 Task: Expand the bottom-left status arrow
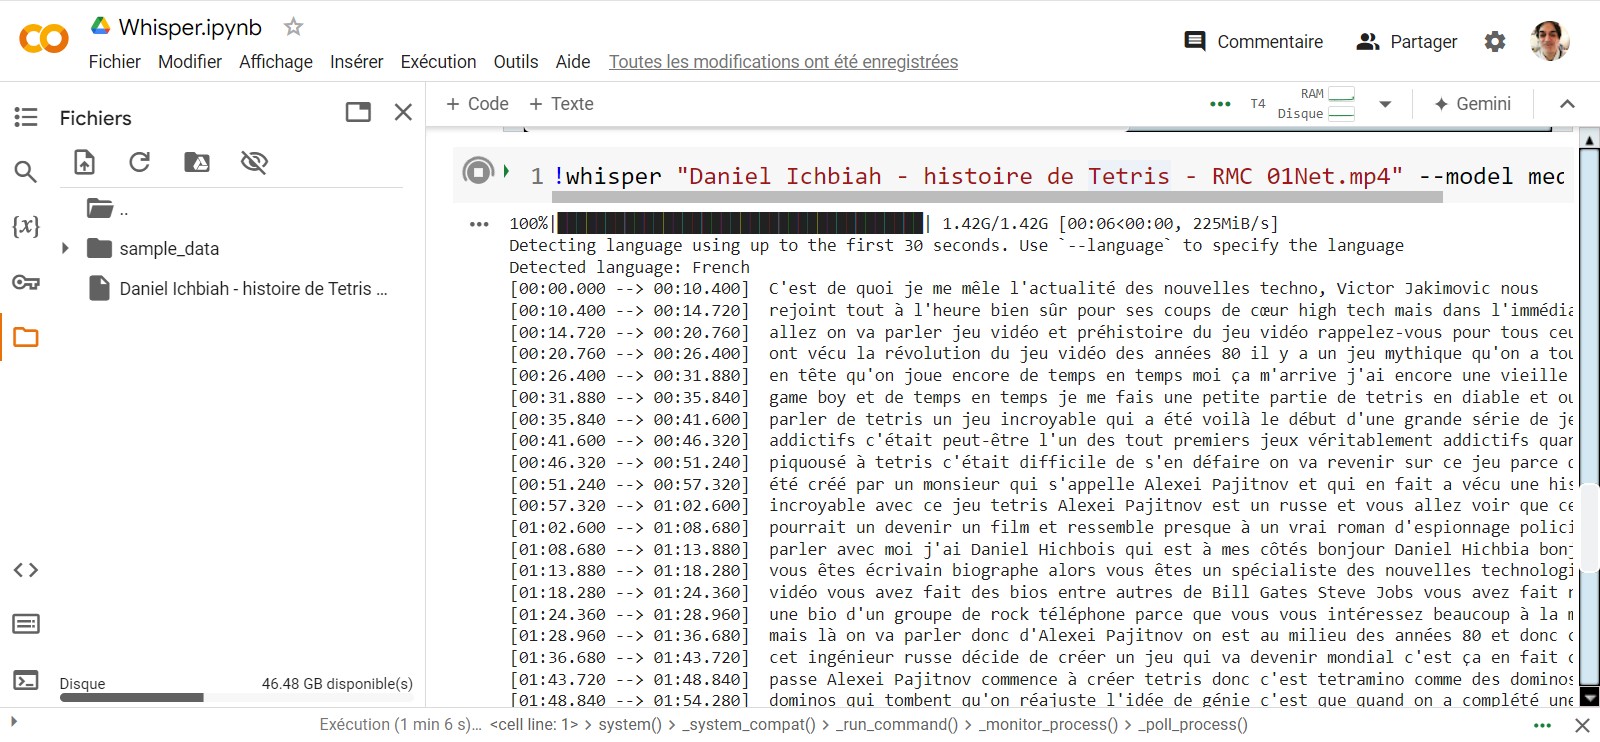(13, 721)
